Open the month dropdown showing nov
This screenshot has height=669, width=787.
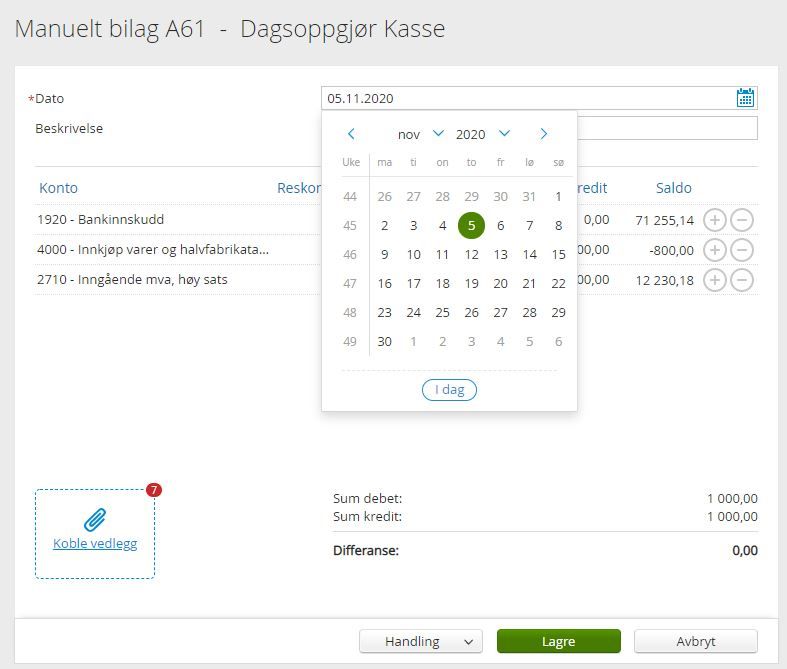click(421, 134)
